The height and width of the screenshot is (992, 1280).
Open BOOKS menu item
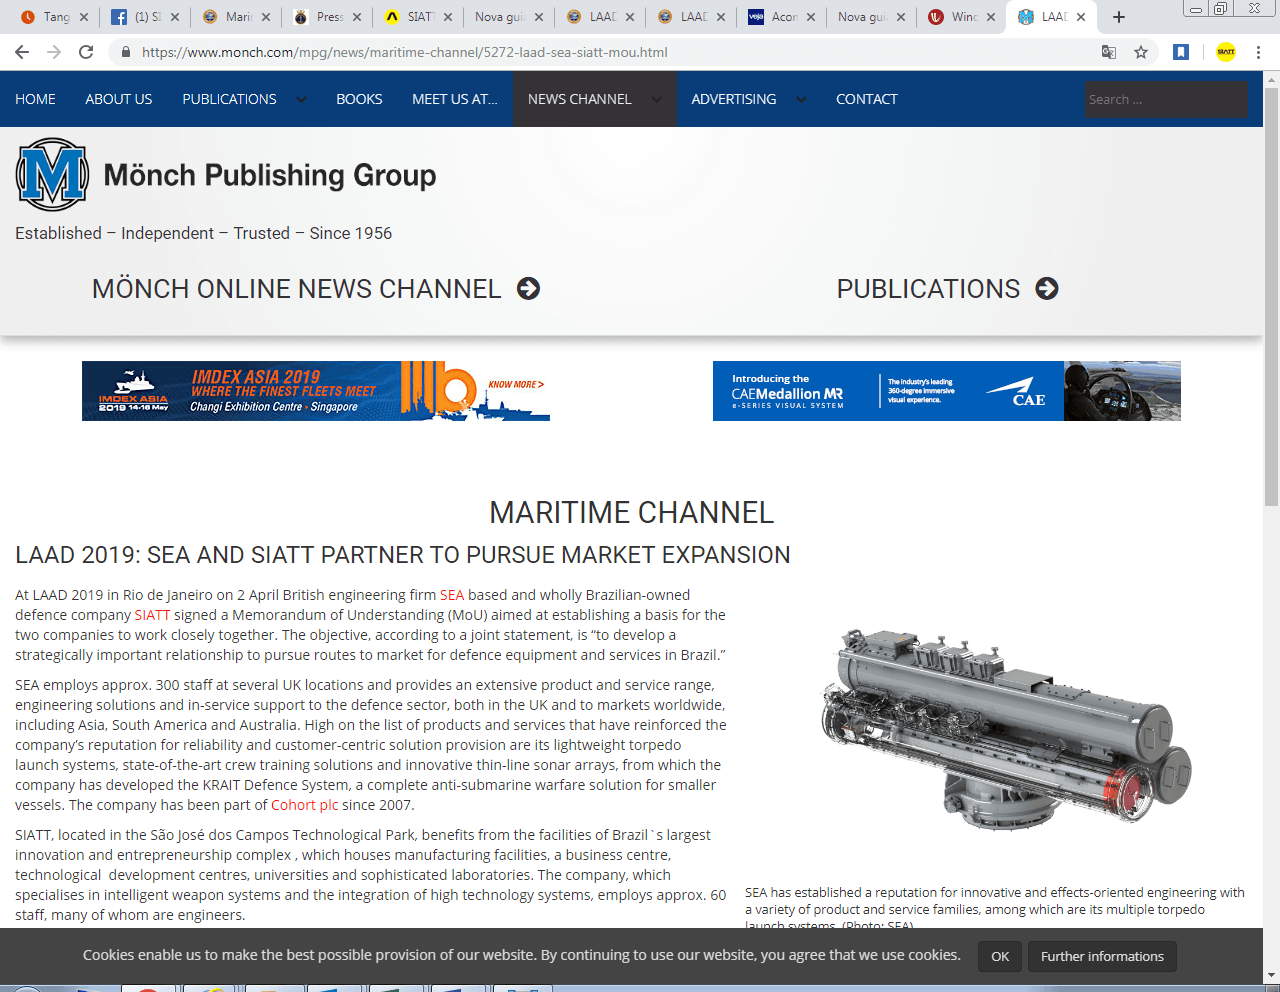(359, 99)
